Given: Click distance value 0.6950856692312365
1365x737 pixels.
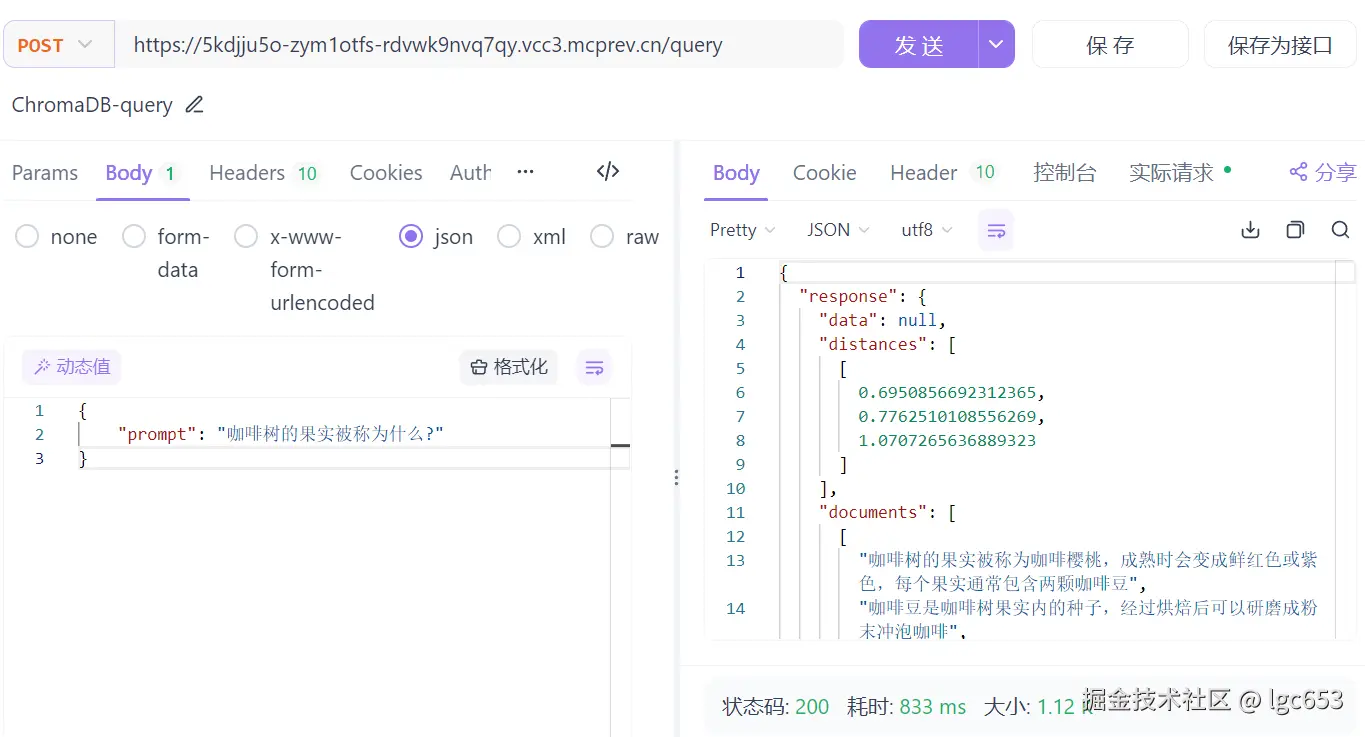Looking at the screenshot, I should pyautogui.click(x=948, y=392).
